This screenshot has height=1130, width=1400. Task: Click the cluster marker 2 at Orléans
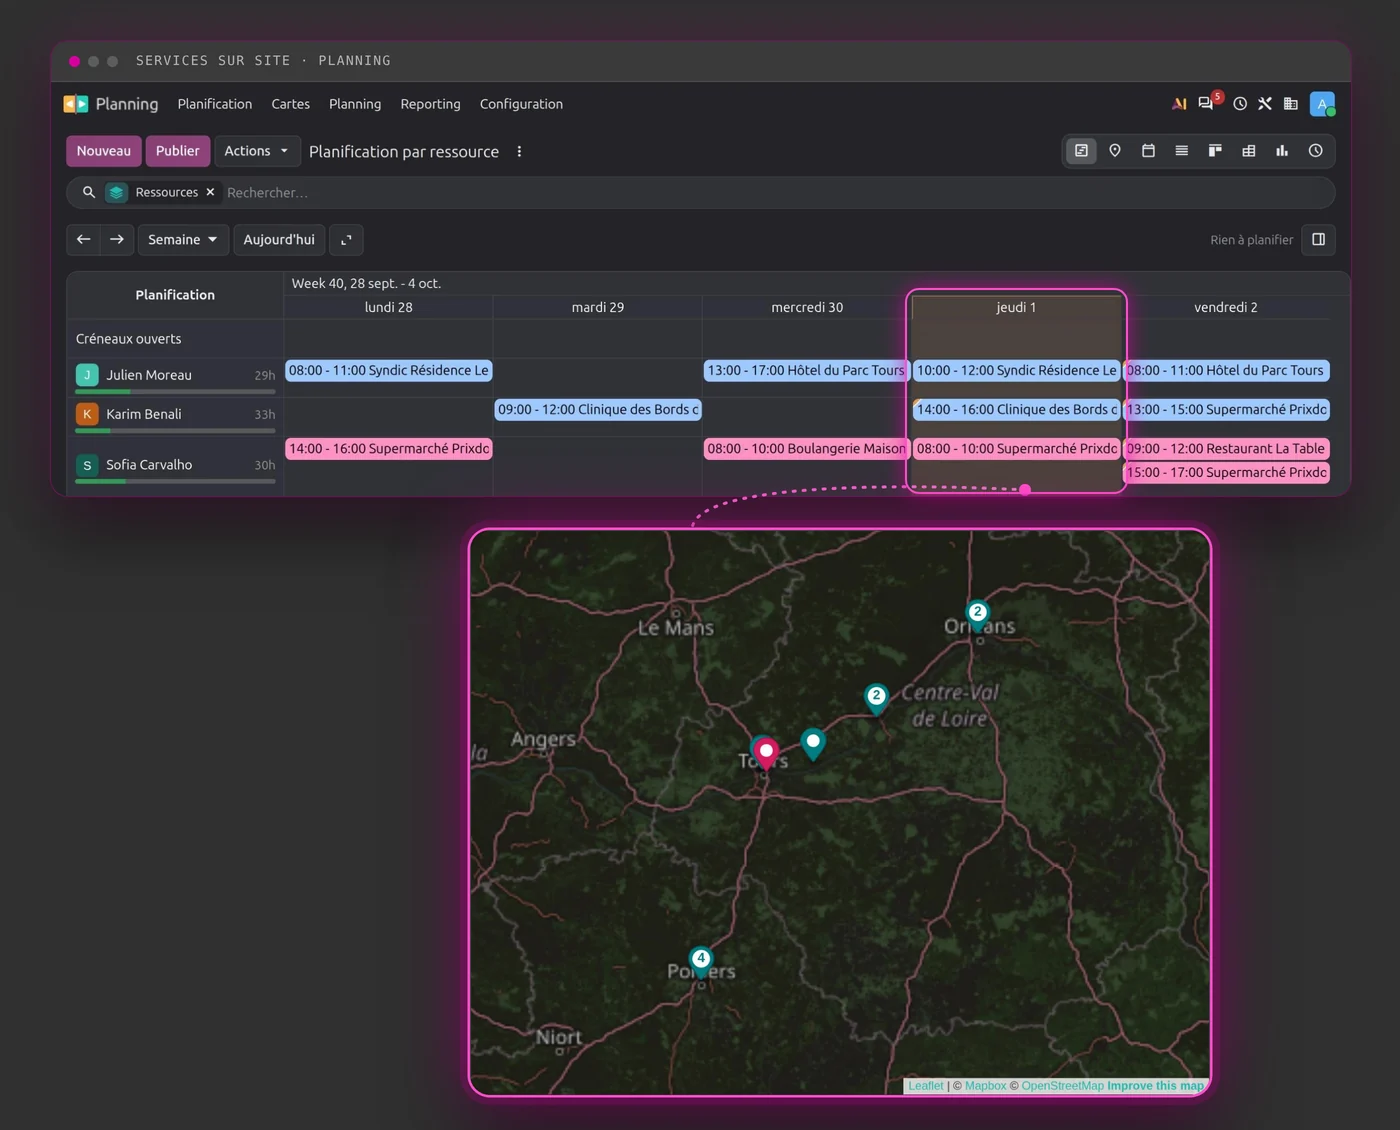tap(978, 614)
